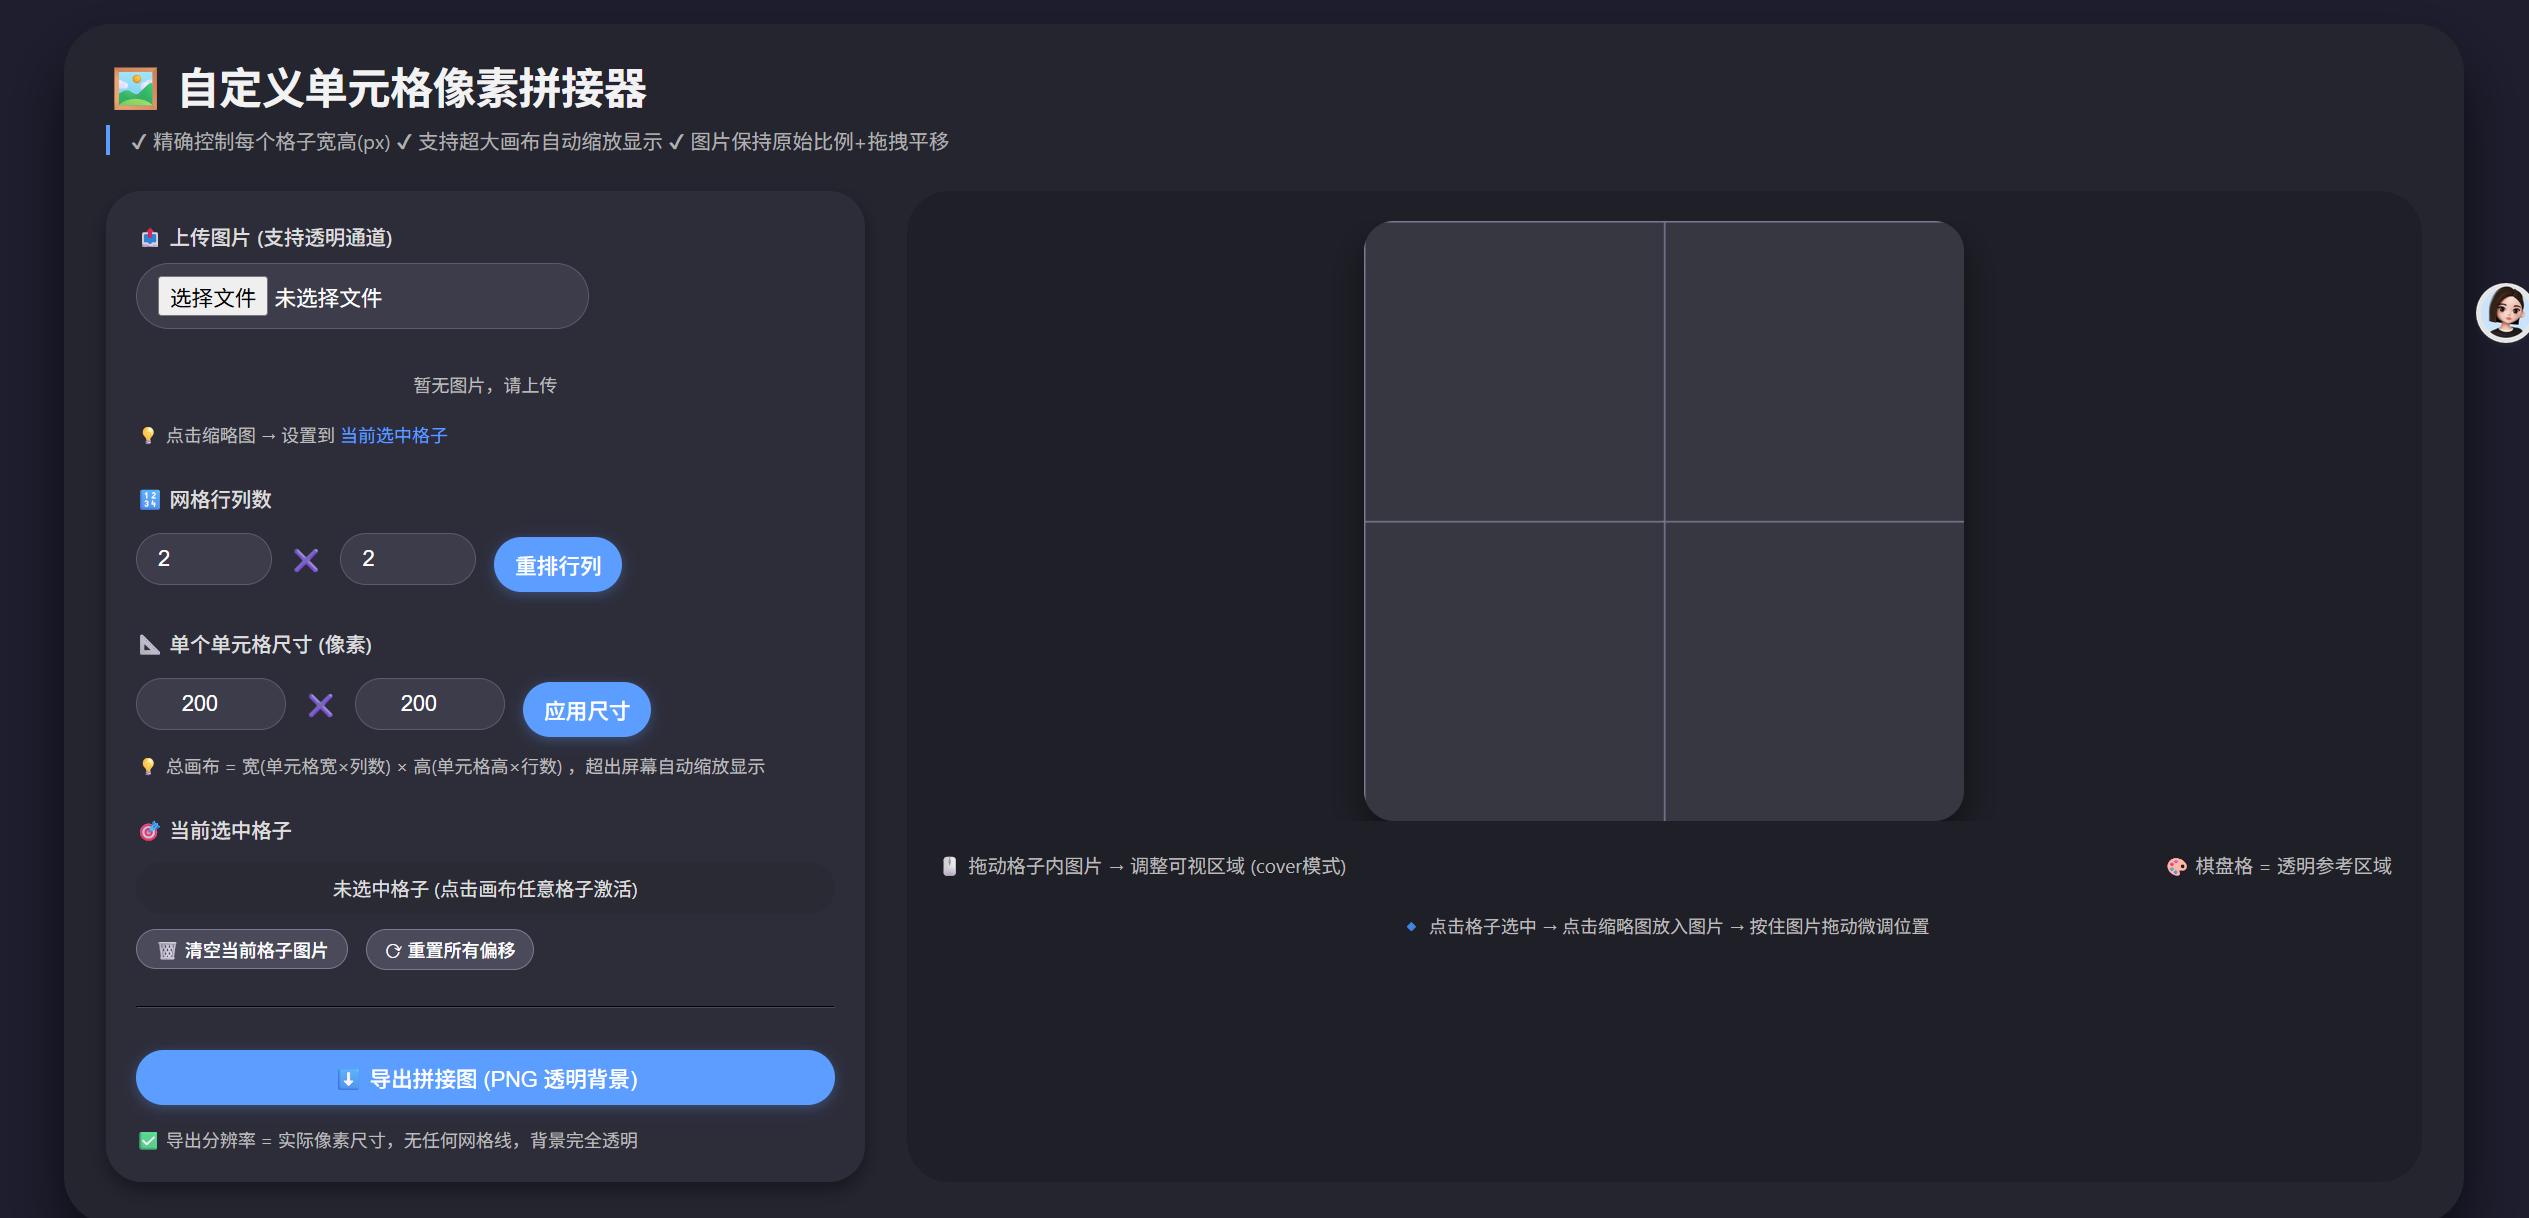
Task: Export collage with 导出拼接图 button
Action: (485, 1078)
